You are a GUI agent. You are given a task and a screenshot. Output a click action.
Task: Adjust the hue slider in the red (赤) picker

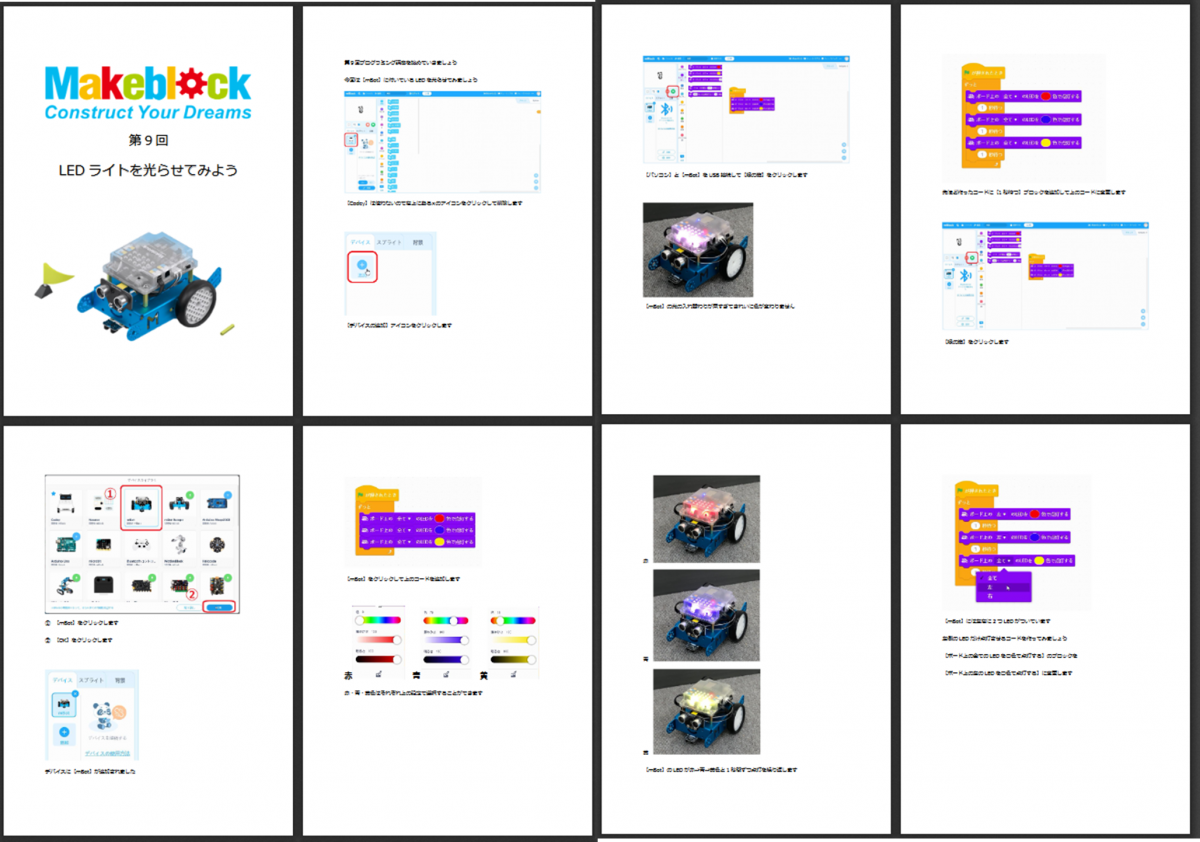click(379, 620)
